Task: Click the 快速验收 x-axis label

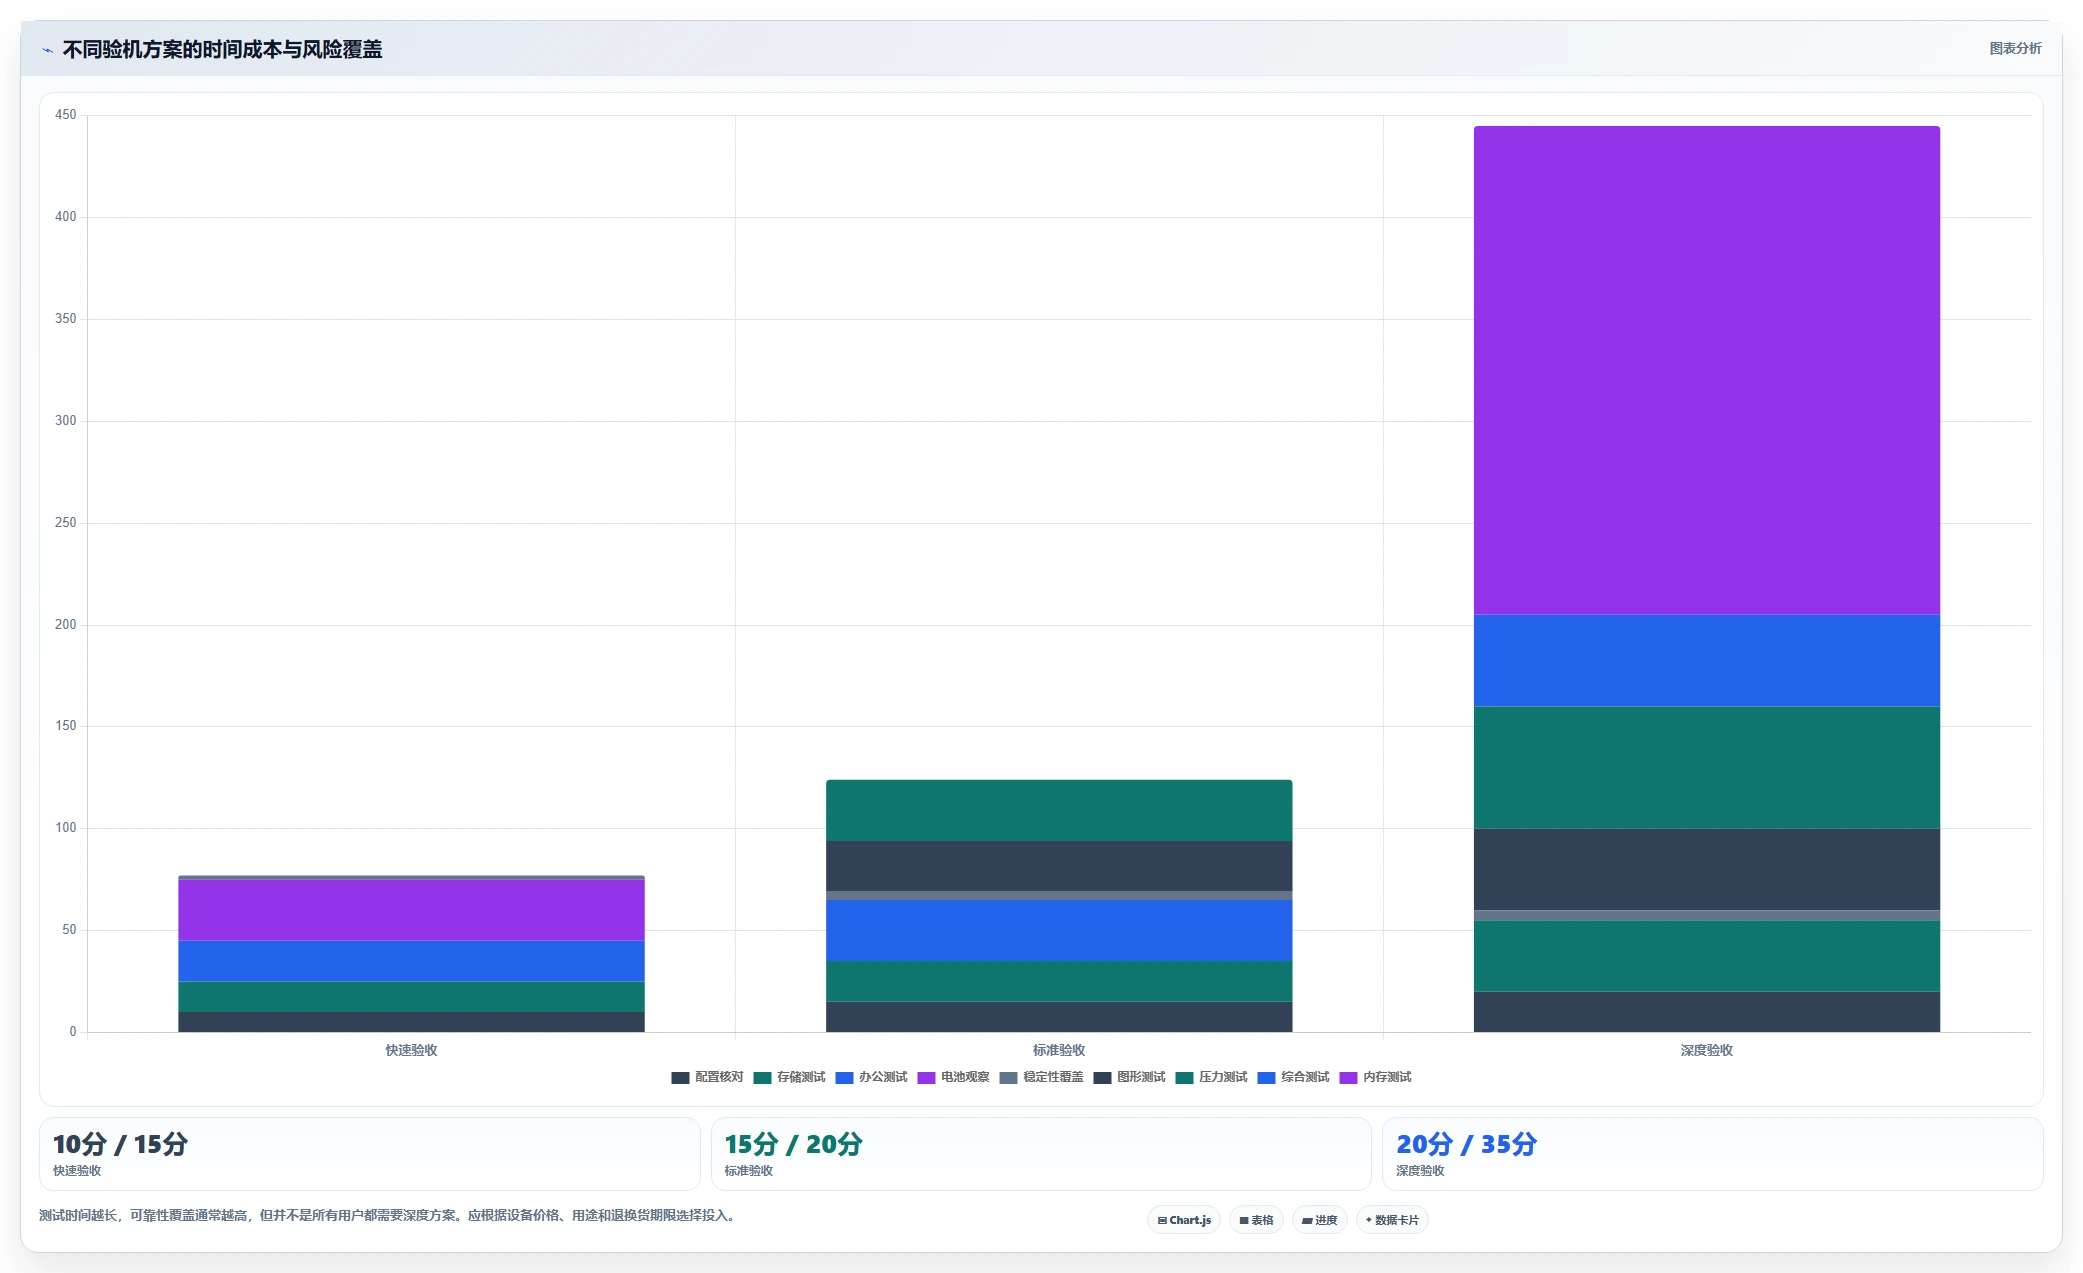Action: (x=411, y=1050)
